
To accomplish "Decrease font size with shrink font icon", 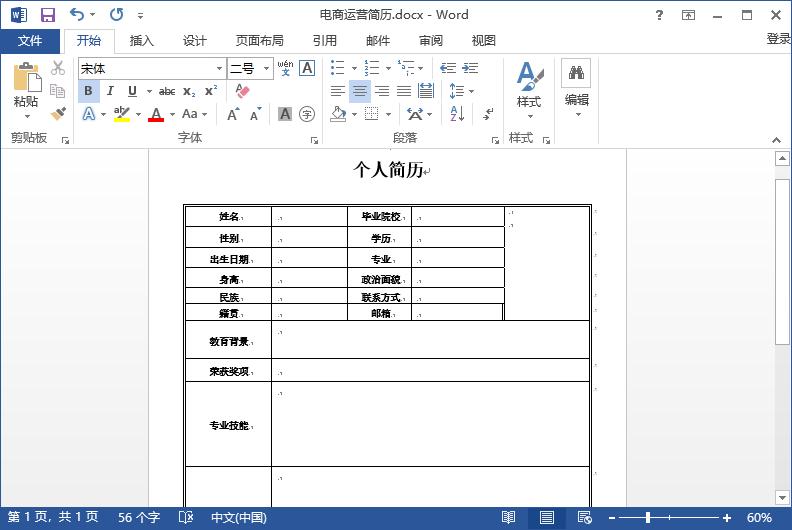I will pos(256,114).
